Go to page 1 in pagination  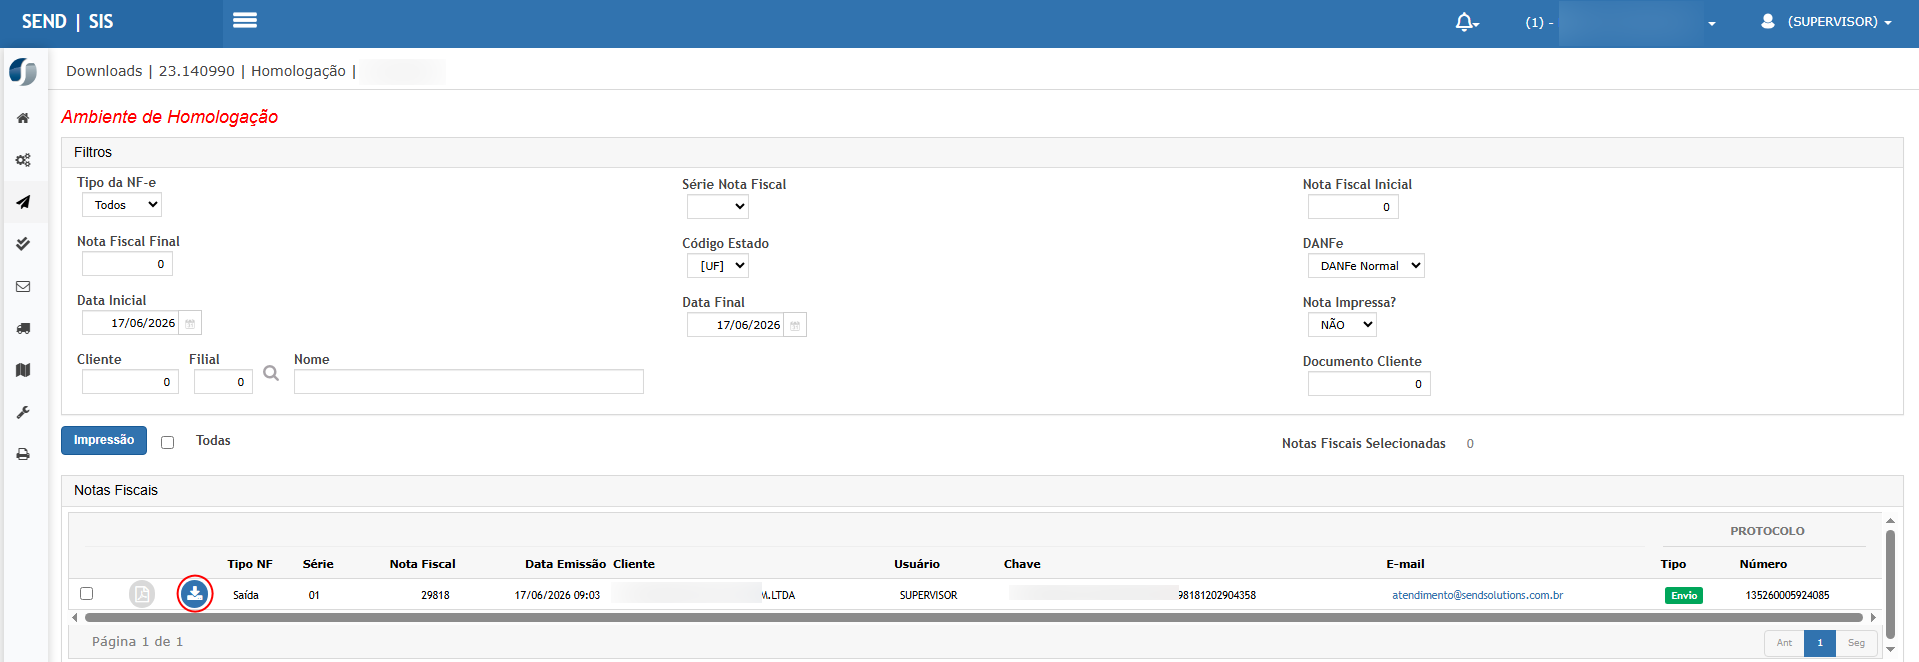pyautogui.click(x=1820, y=643)
